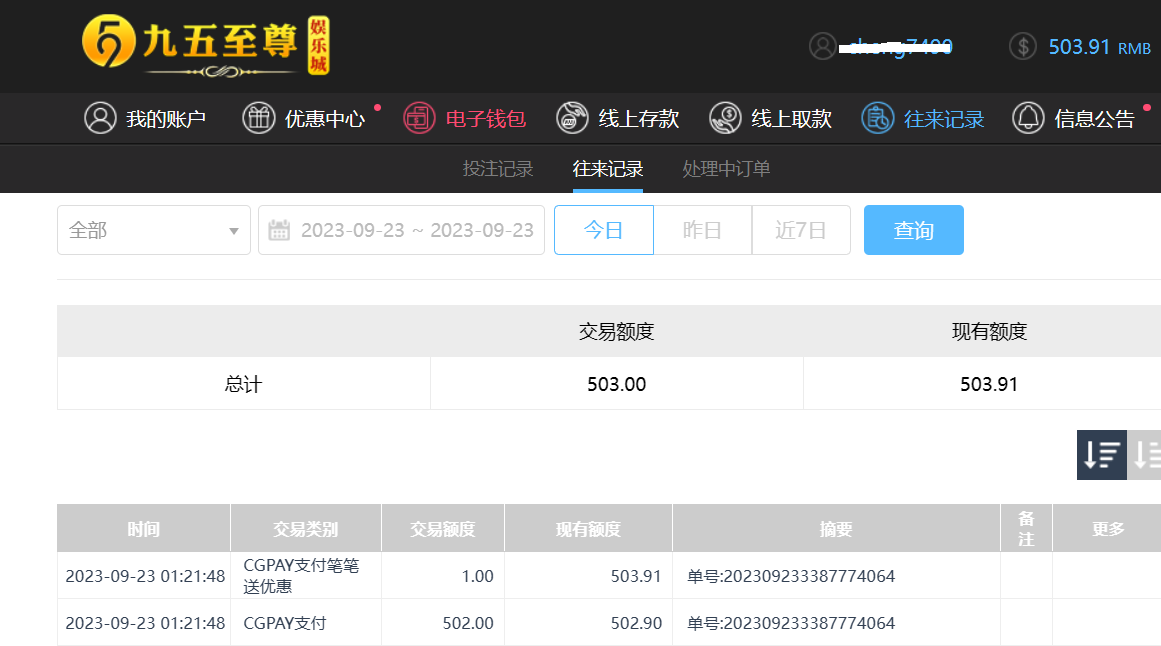Open the date range picker field
This screenshot has height=646, width=1161.
point(401,230)
